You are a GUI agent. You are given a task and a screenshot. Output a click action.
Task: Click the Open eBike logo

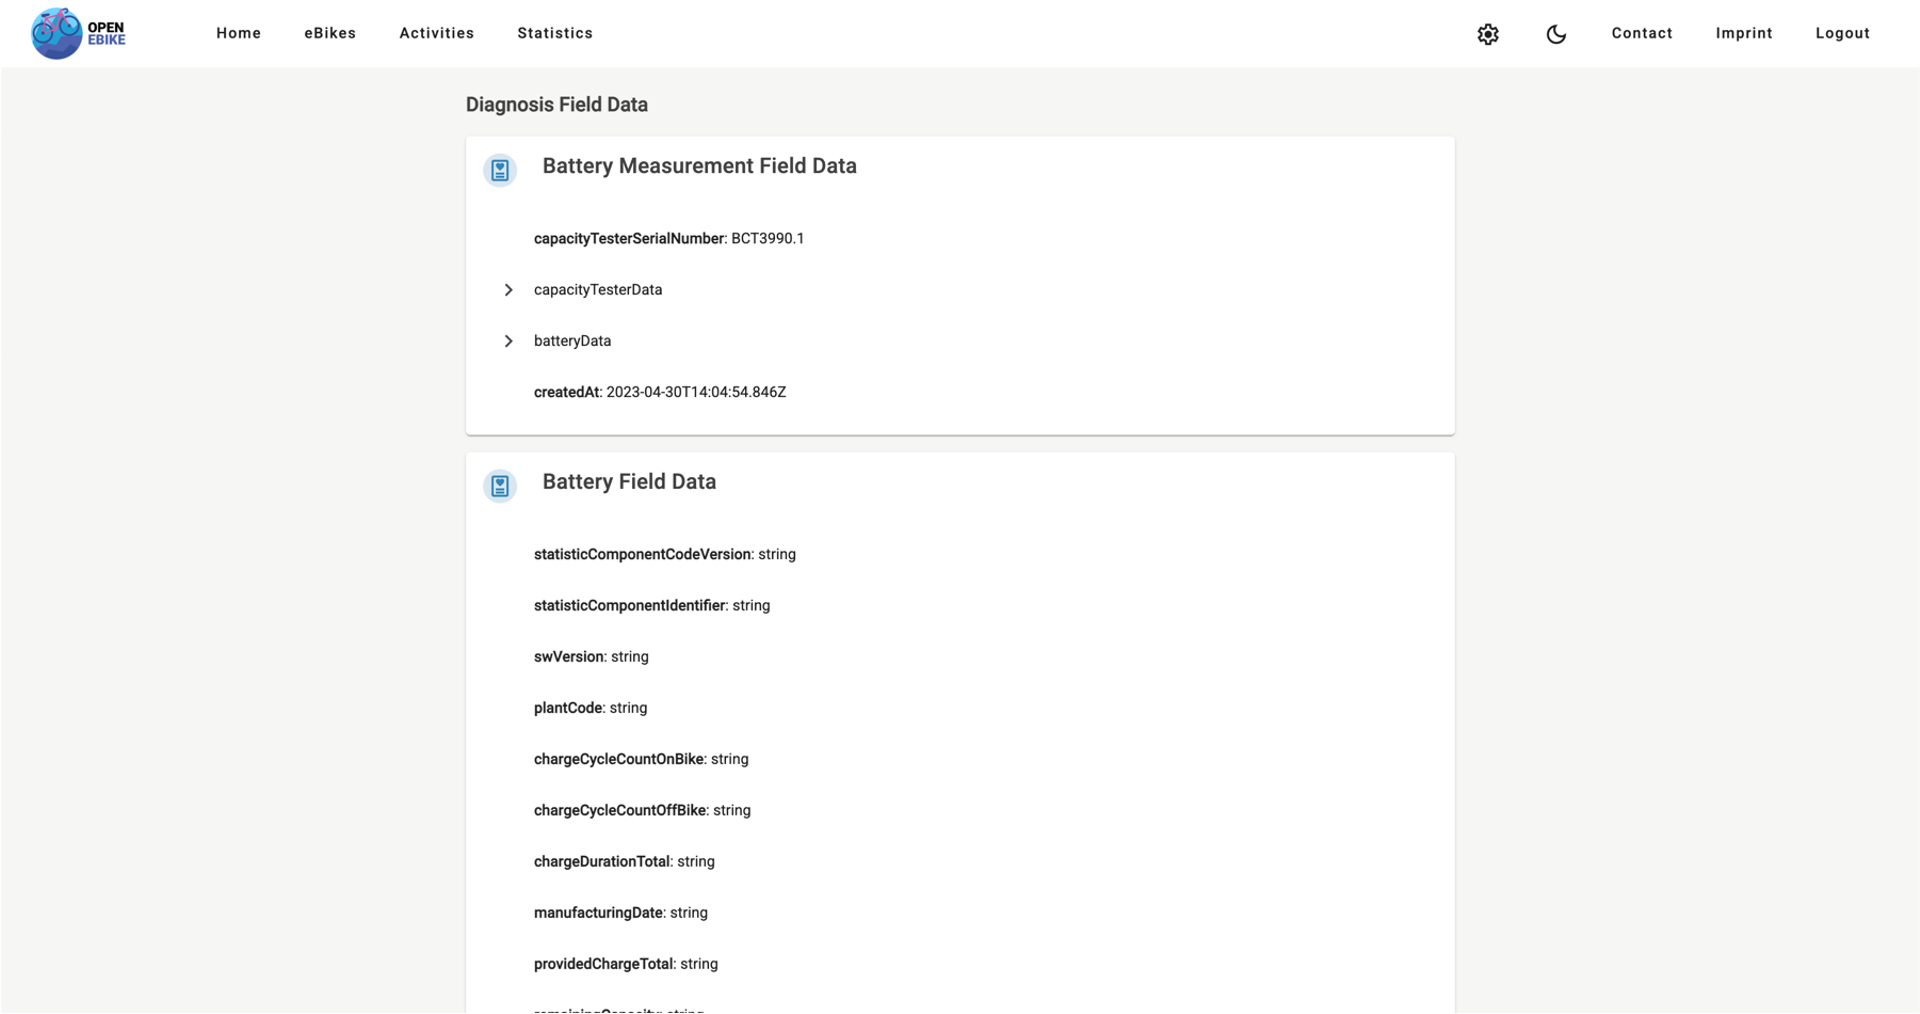[x=77, y=32]
